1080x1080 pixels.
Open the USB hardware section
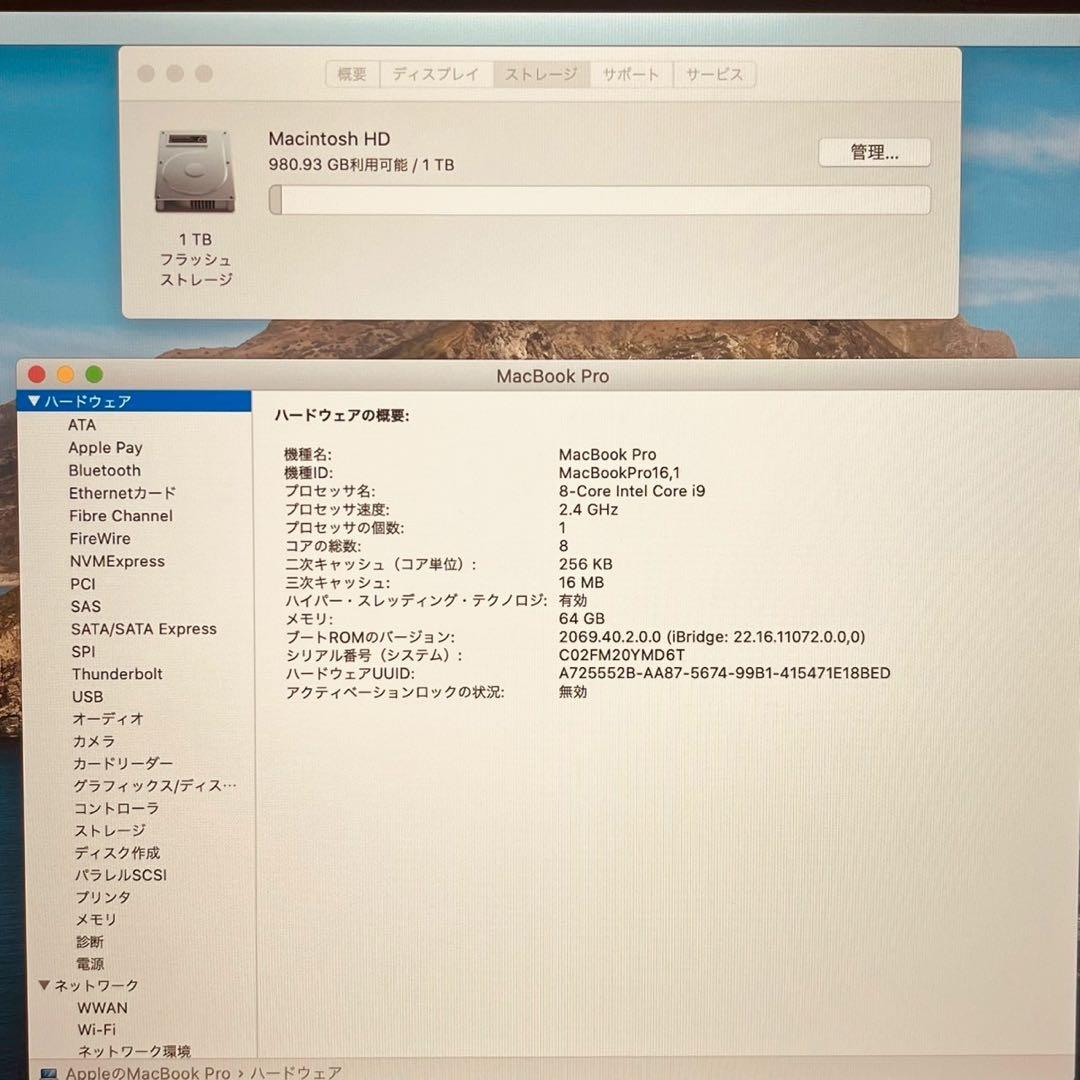(x=87, y=696)
